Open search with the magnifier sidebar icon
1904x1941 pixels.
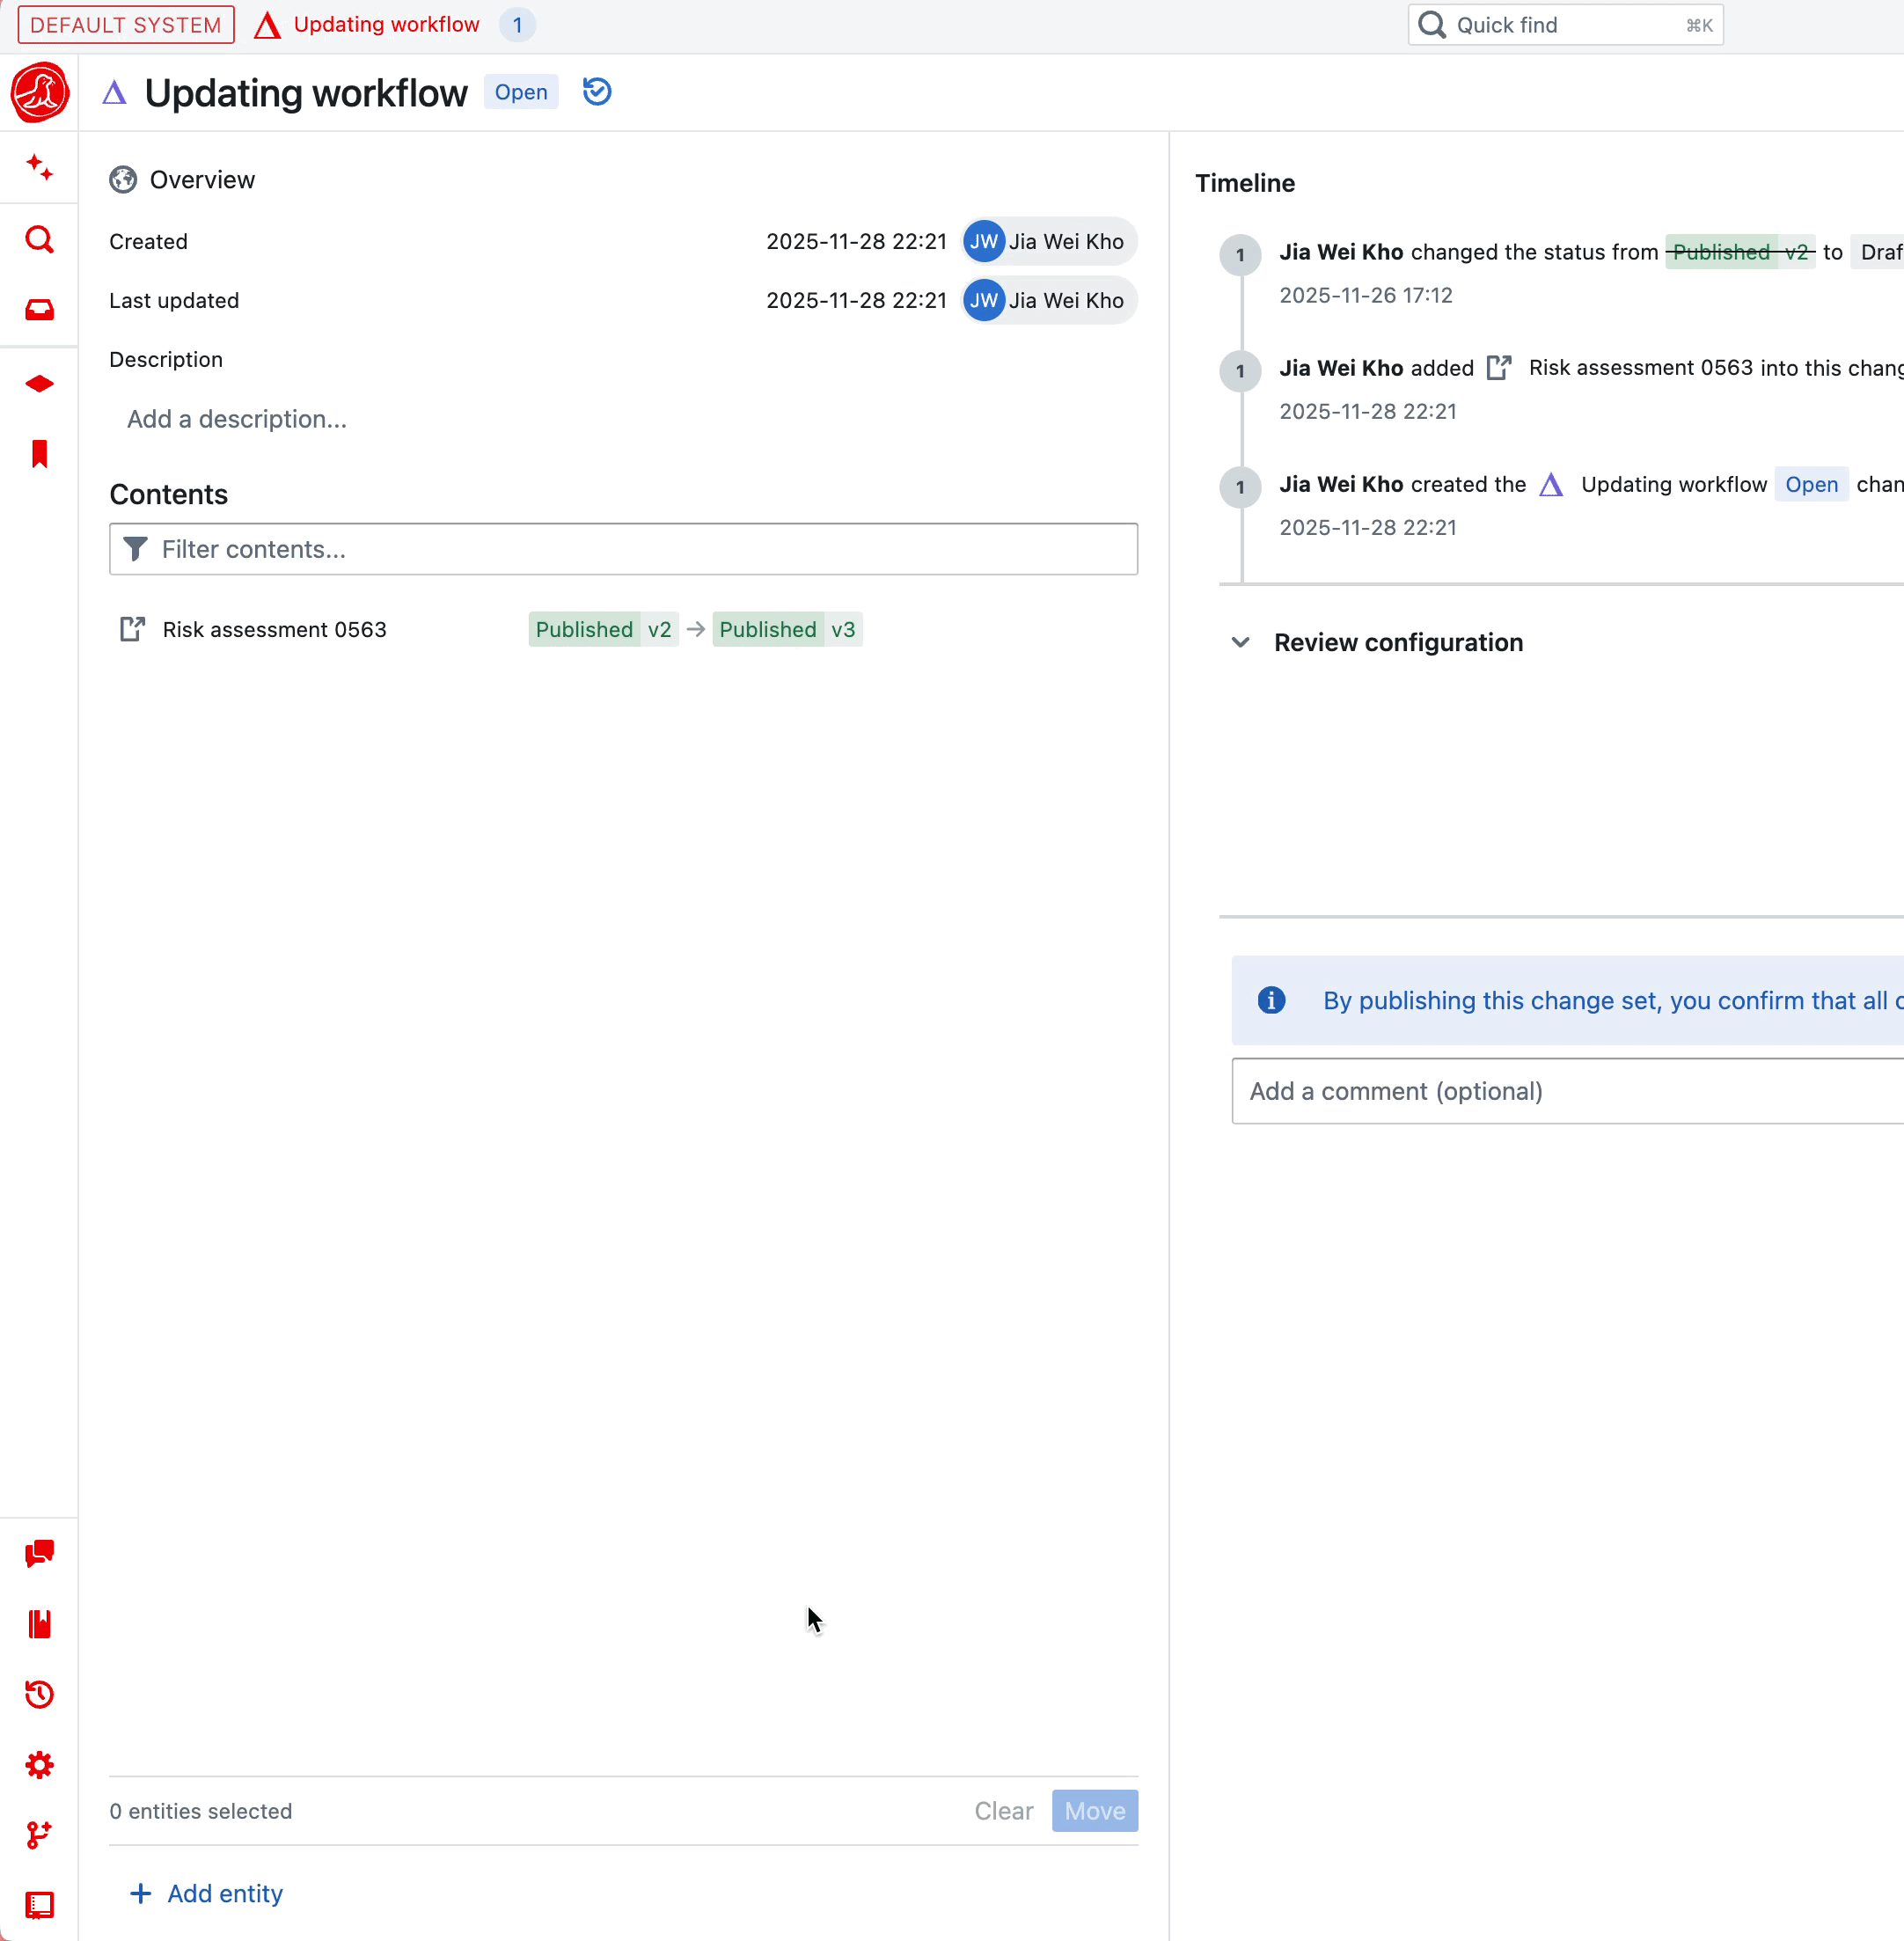coord(39,239)
